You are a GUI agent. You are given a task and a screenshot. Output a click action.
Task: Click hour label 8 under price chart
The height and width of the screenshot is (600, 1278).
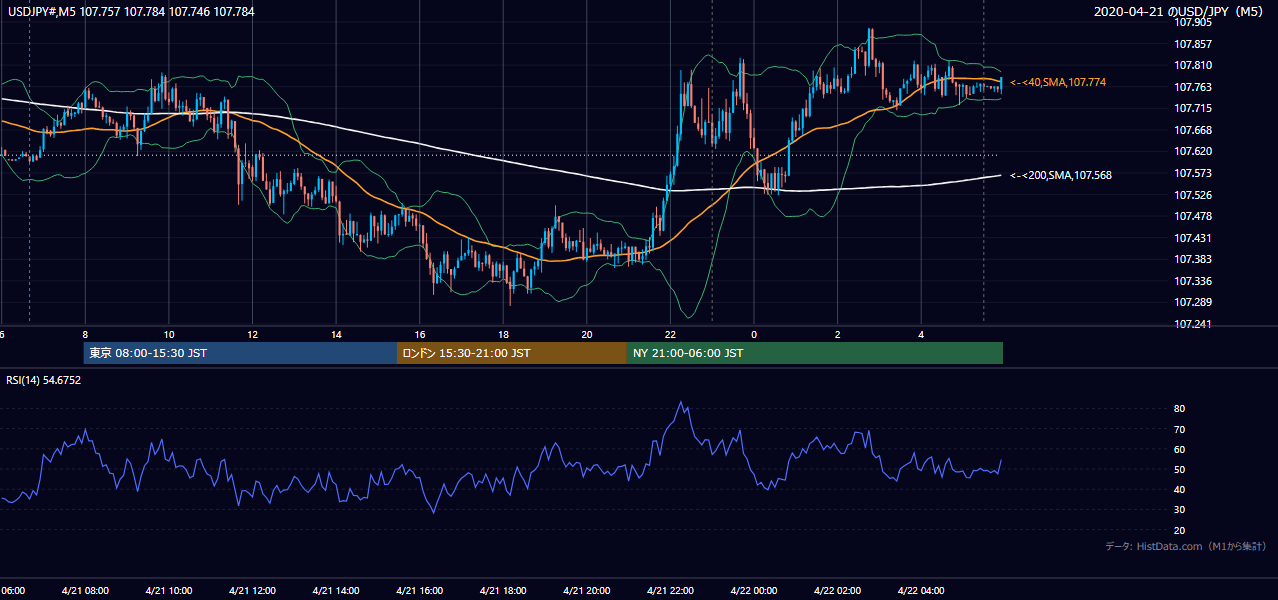coord(85,334)
